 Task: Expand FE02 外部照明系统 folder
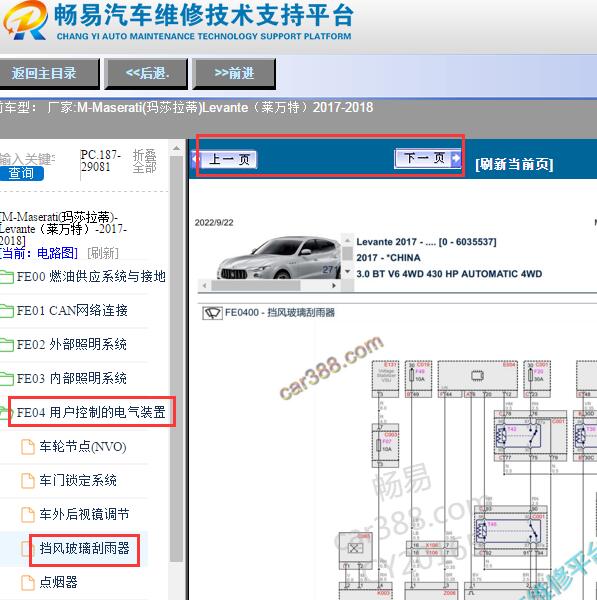(x=72, y=344)
